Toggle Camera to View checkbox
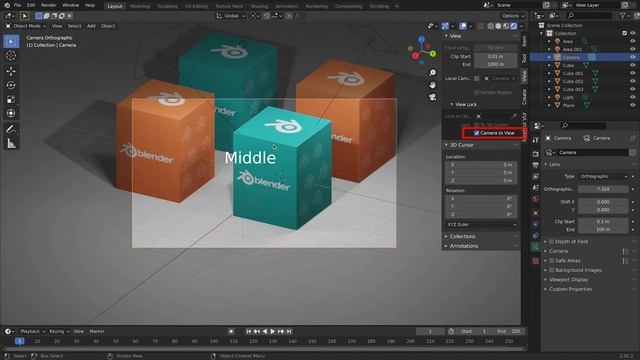 click(x=476, y=133)
